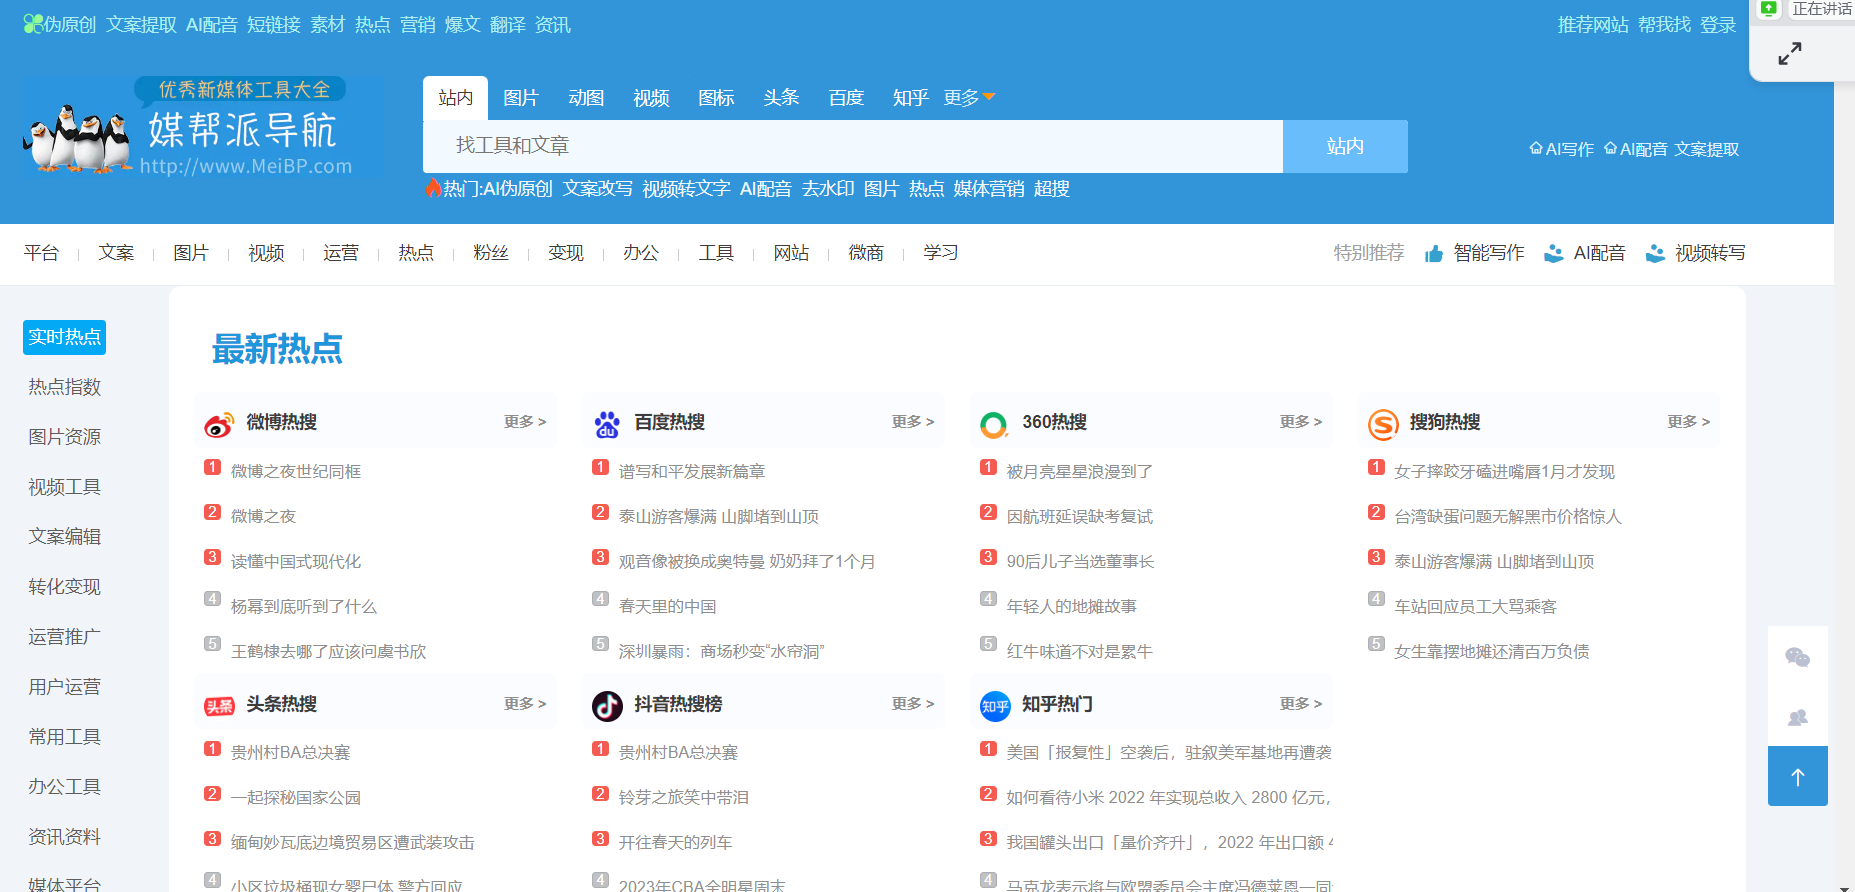
Task: Click the 360 hot search logo icon
Action: pos(993,425)
